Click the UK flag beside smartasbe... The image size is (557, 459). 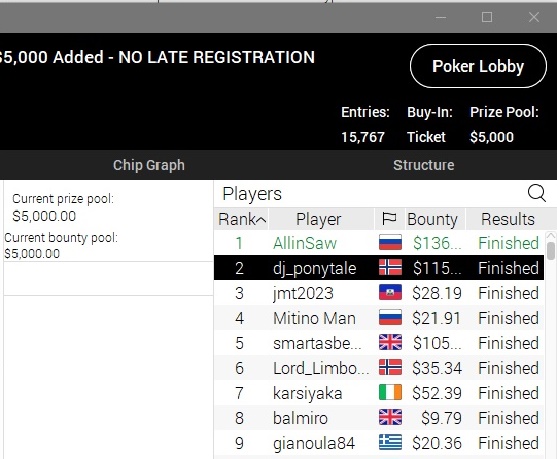tap(390, 342)
